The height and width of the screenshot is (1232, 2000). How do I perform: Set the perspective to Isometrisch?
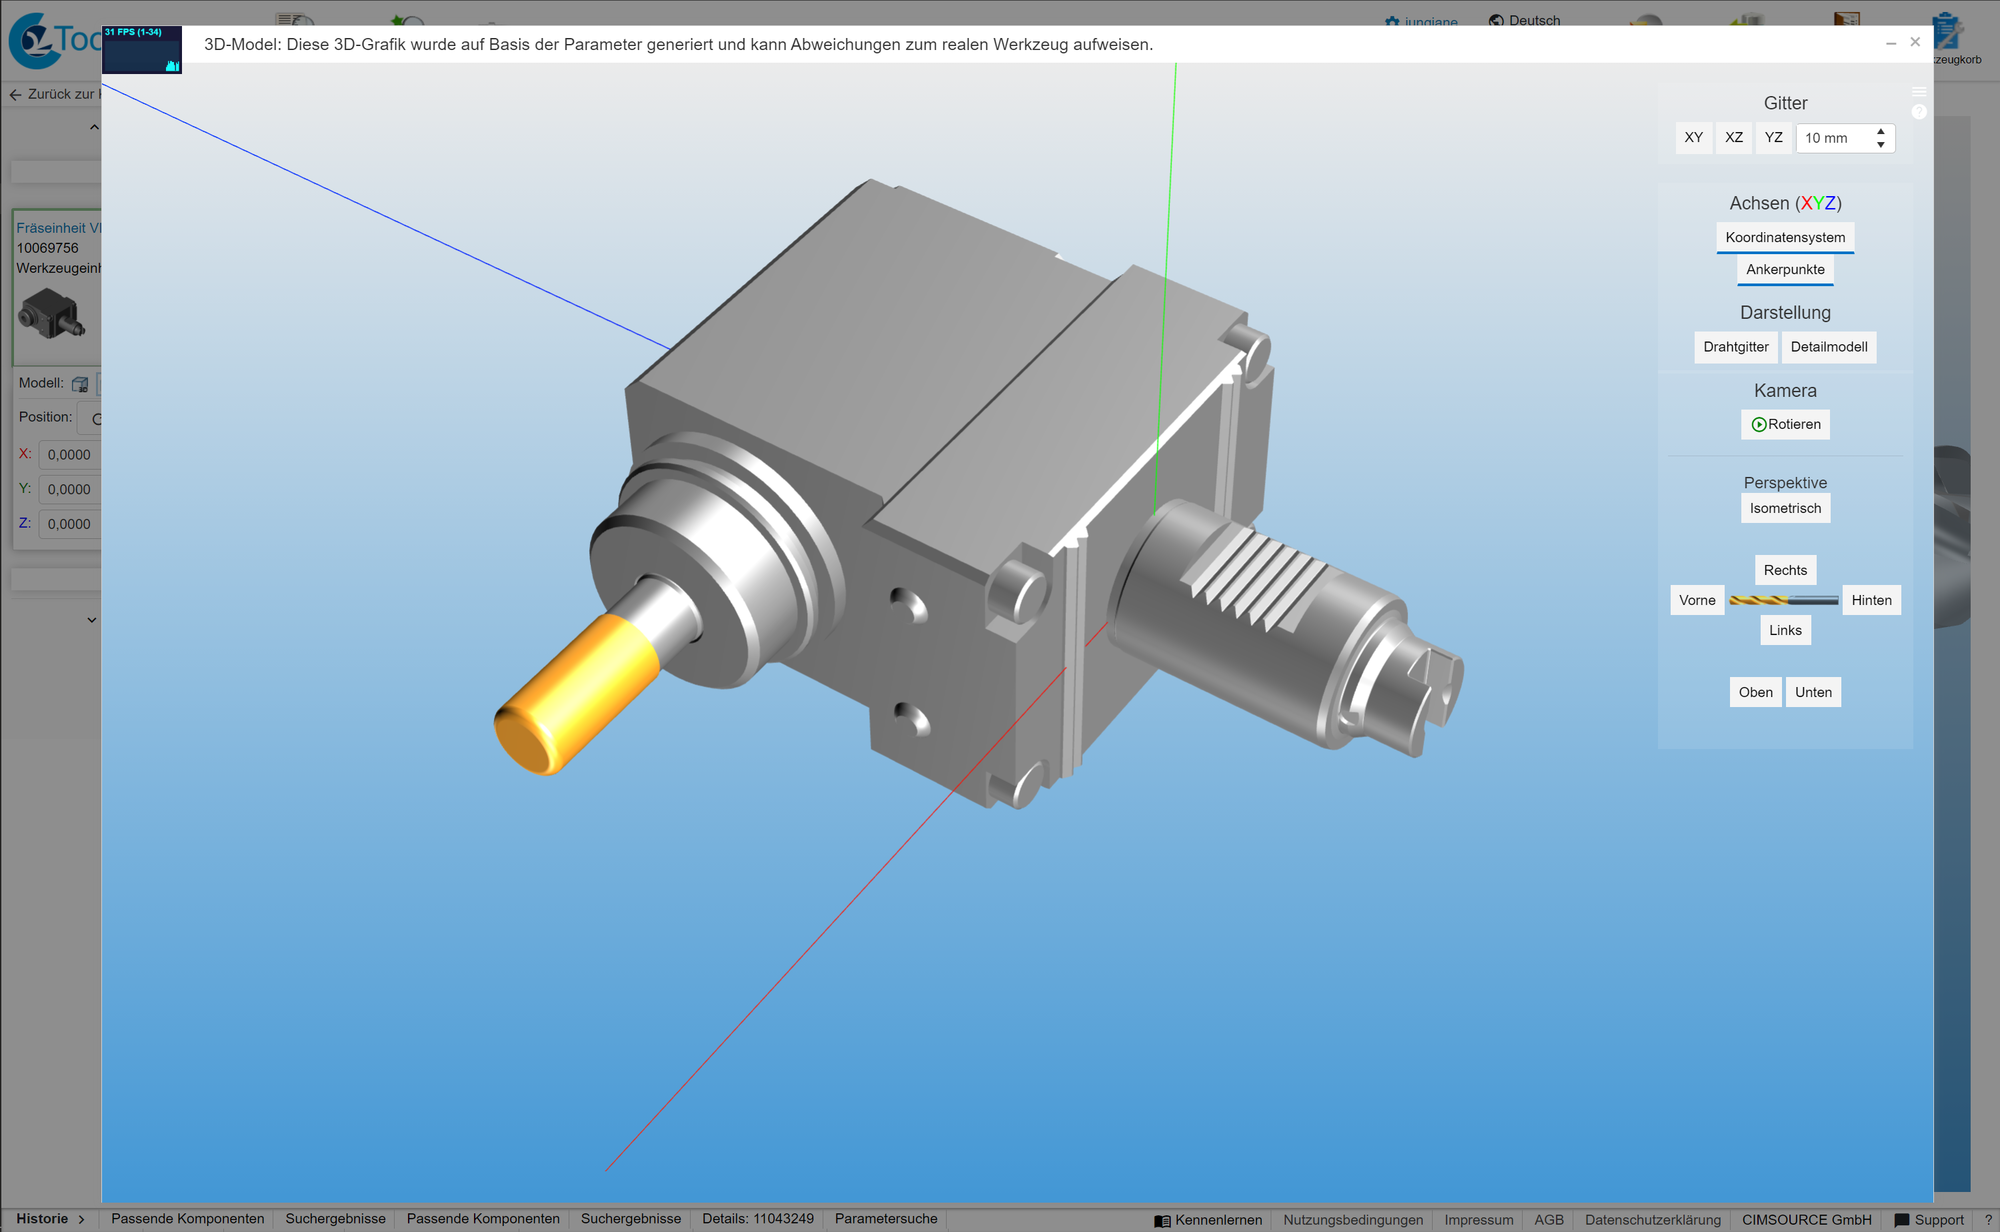[1785, 508]
